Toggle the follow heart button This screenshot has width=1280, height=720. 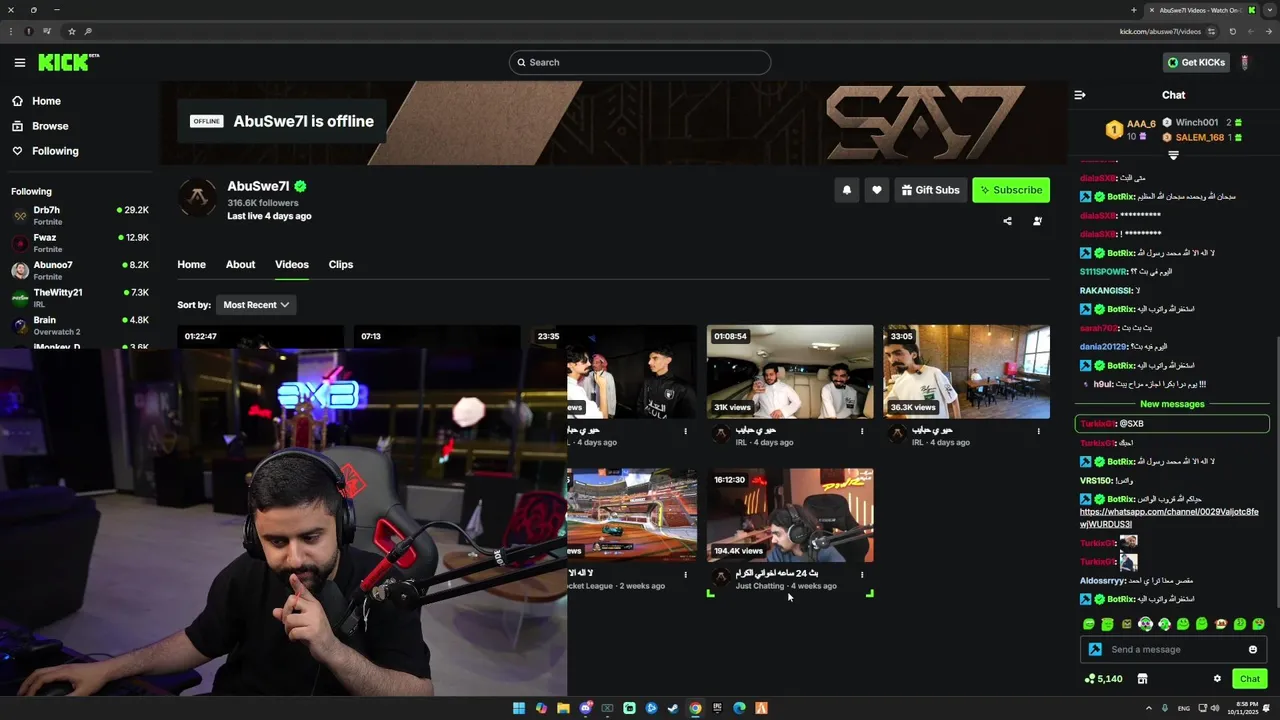click(877, 190)
